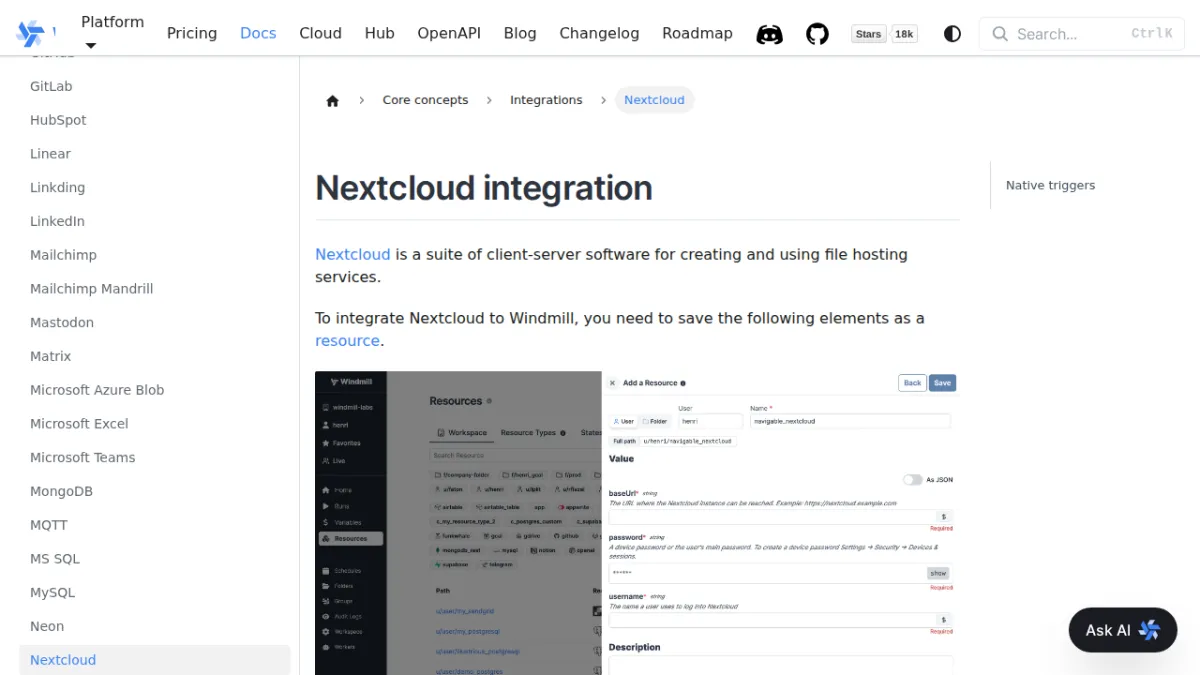
Task: Expand the Platform dropdown
Action: pyautogui.click(x=112, y=33)
